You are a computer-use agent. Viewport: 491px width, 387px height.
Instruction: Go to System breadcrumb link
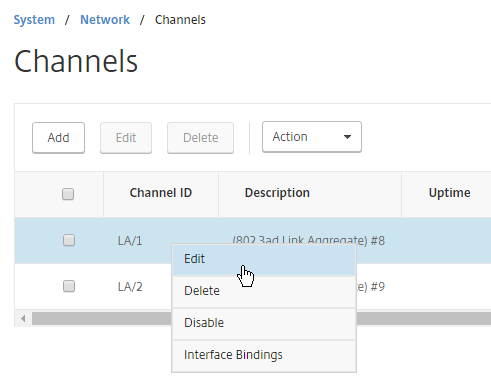[34, 20]
